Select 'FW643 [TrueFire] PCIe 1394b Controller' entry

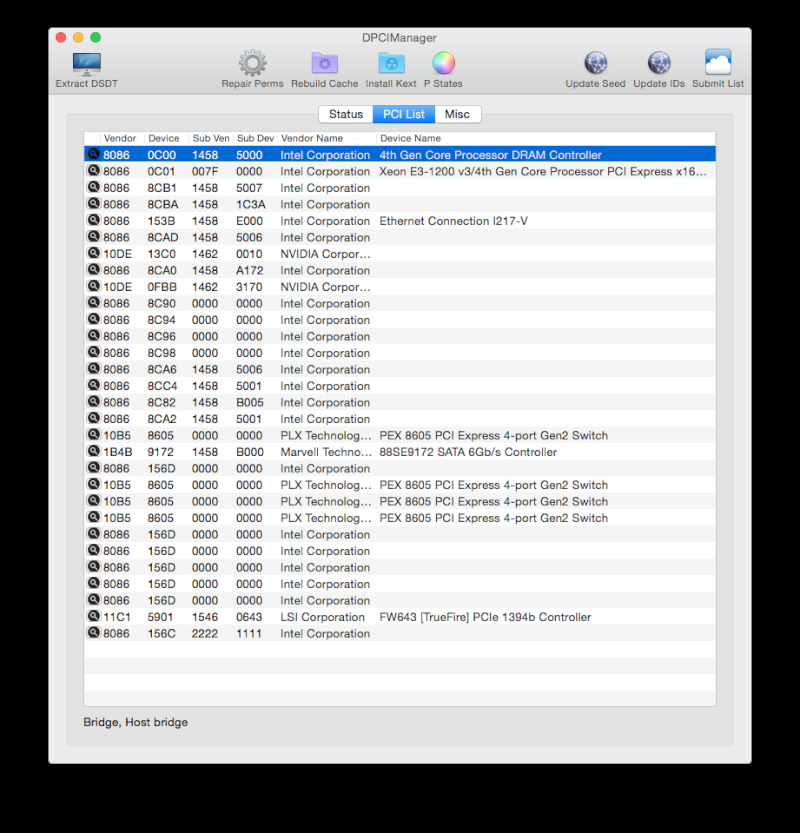pos(485,617)
